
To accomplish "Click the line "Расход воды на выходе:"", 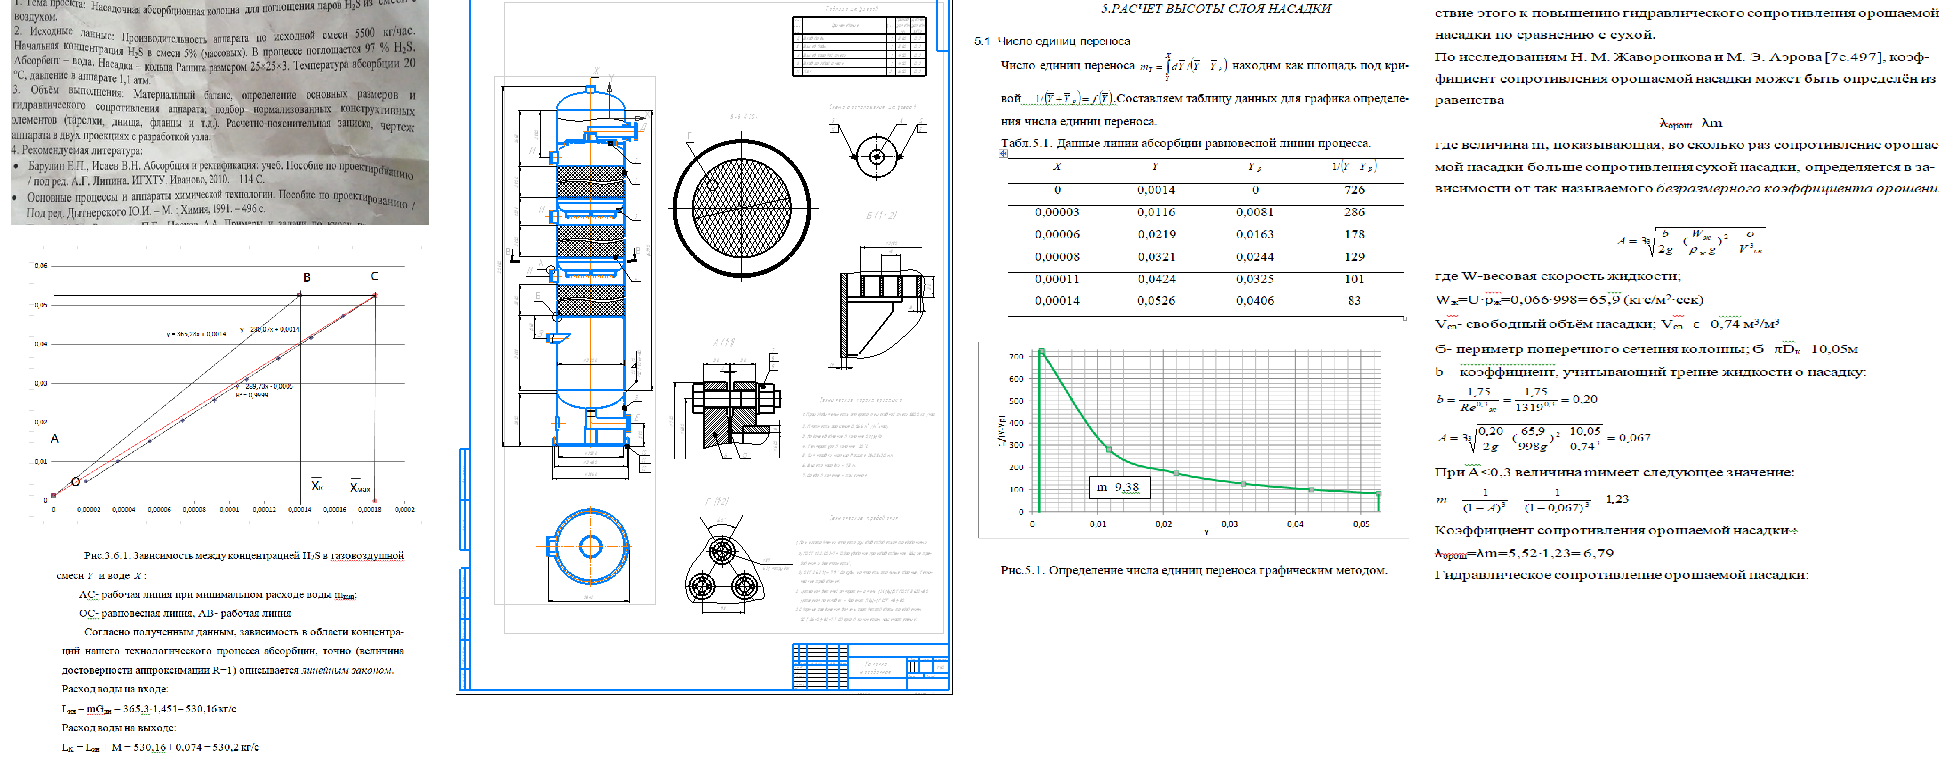I will 118,728.
